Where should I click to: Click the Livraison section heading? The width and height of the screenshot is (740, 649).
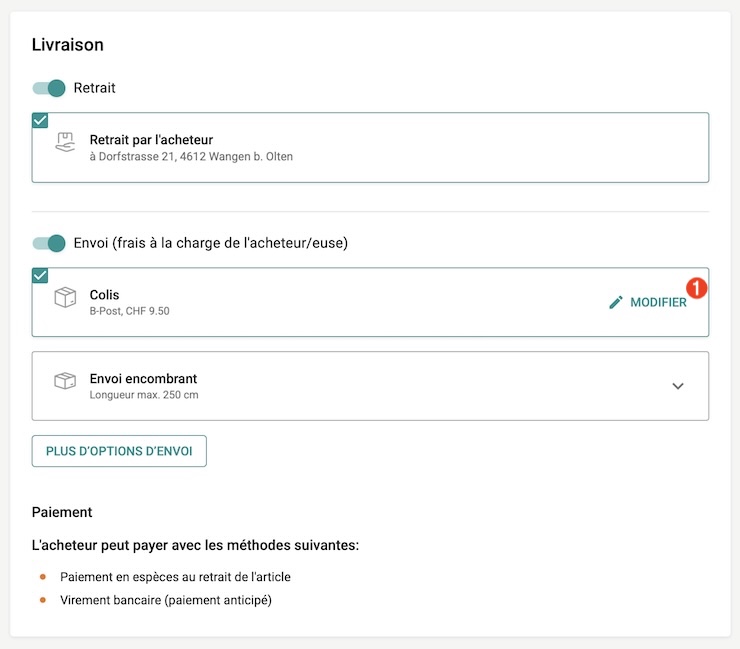pyautogui.click(x=68, y=45)
